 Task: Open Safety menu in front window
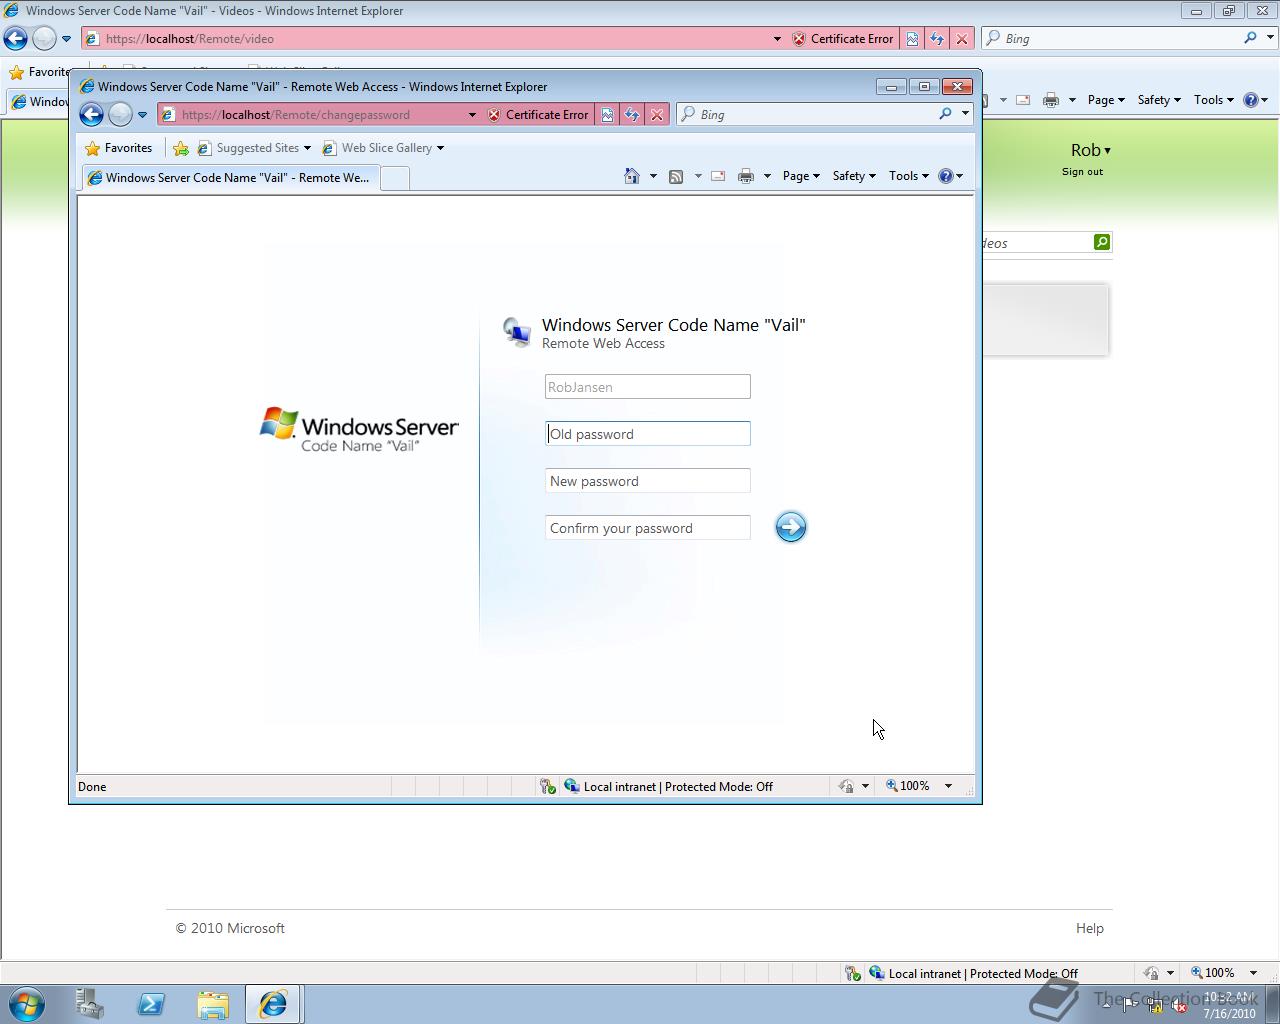coord(854,176)
